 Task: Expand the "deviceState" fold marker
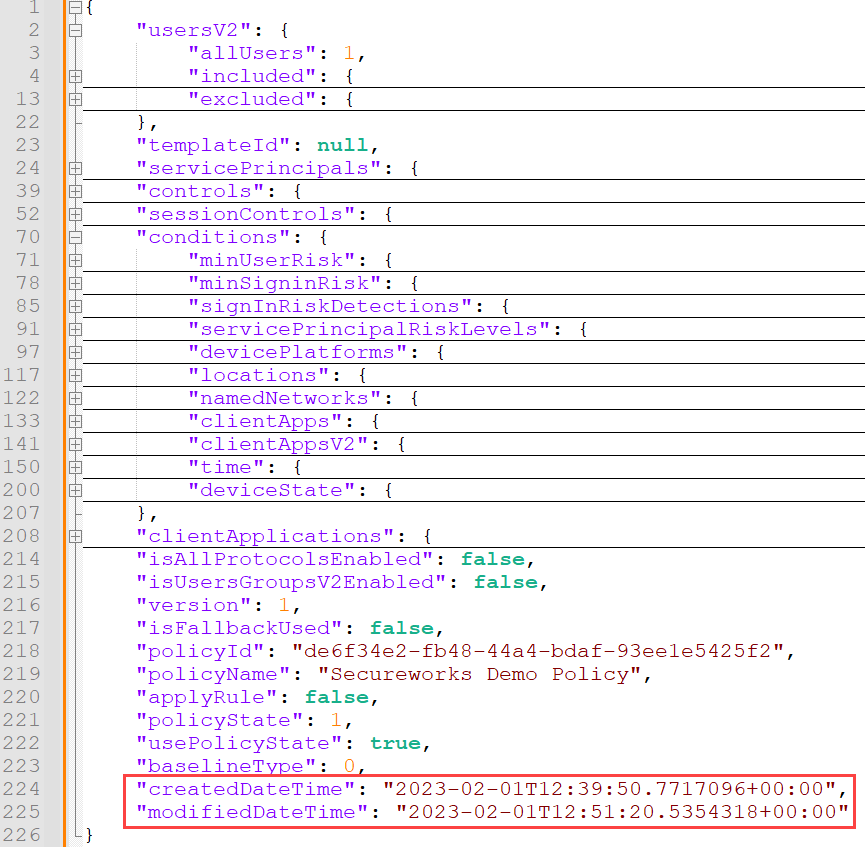[76, 490]
